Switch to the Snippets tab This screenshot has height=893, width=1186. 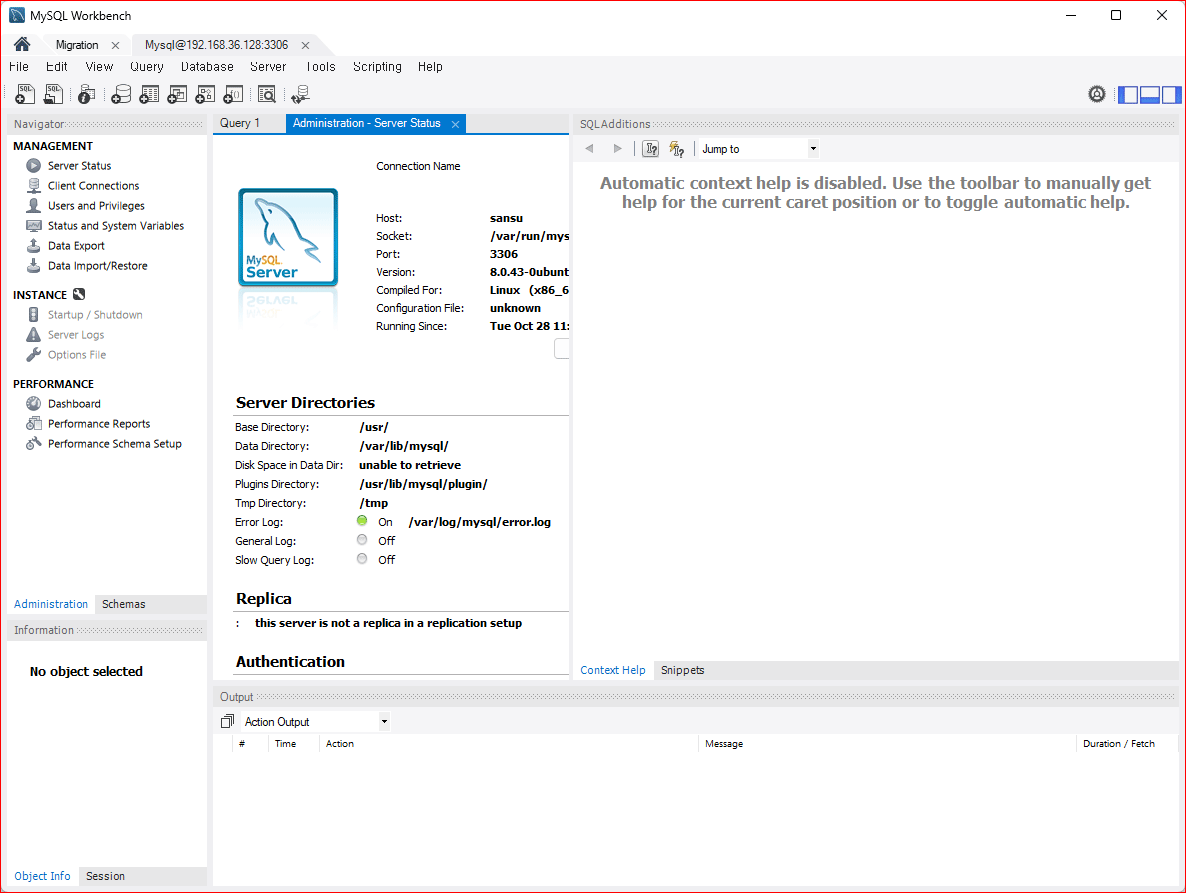coord(682,670)
